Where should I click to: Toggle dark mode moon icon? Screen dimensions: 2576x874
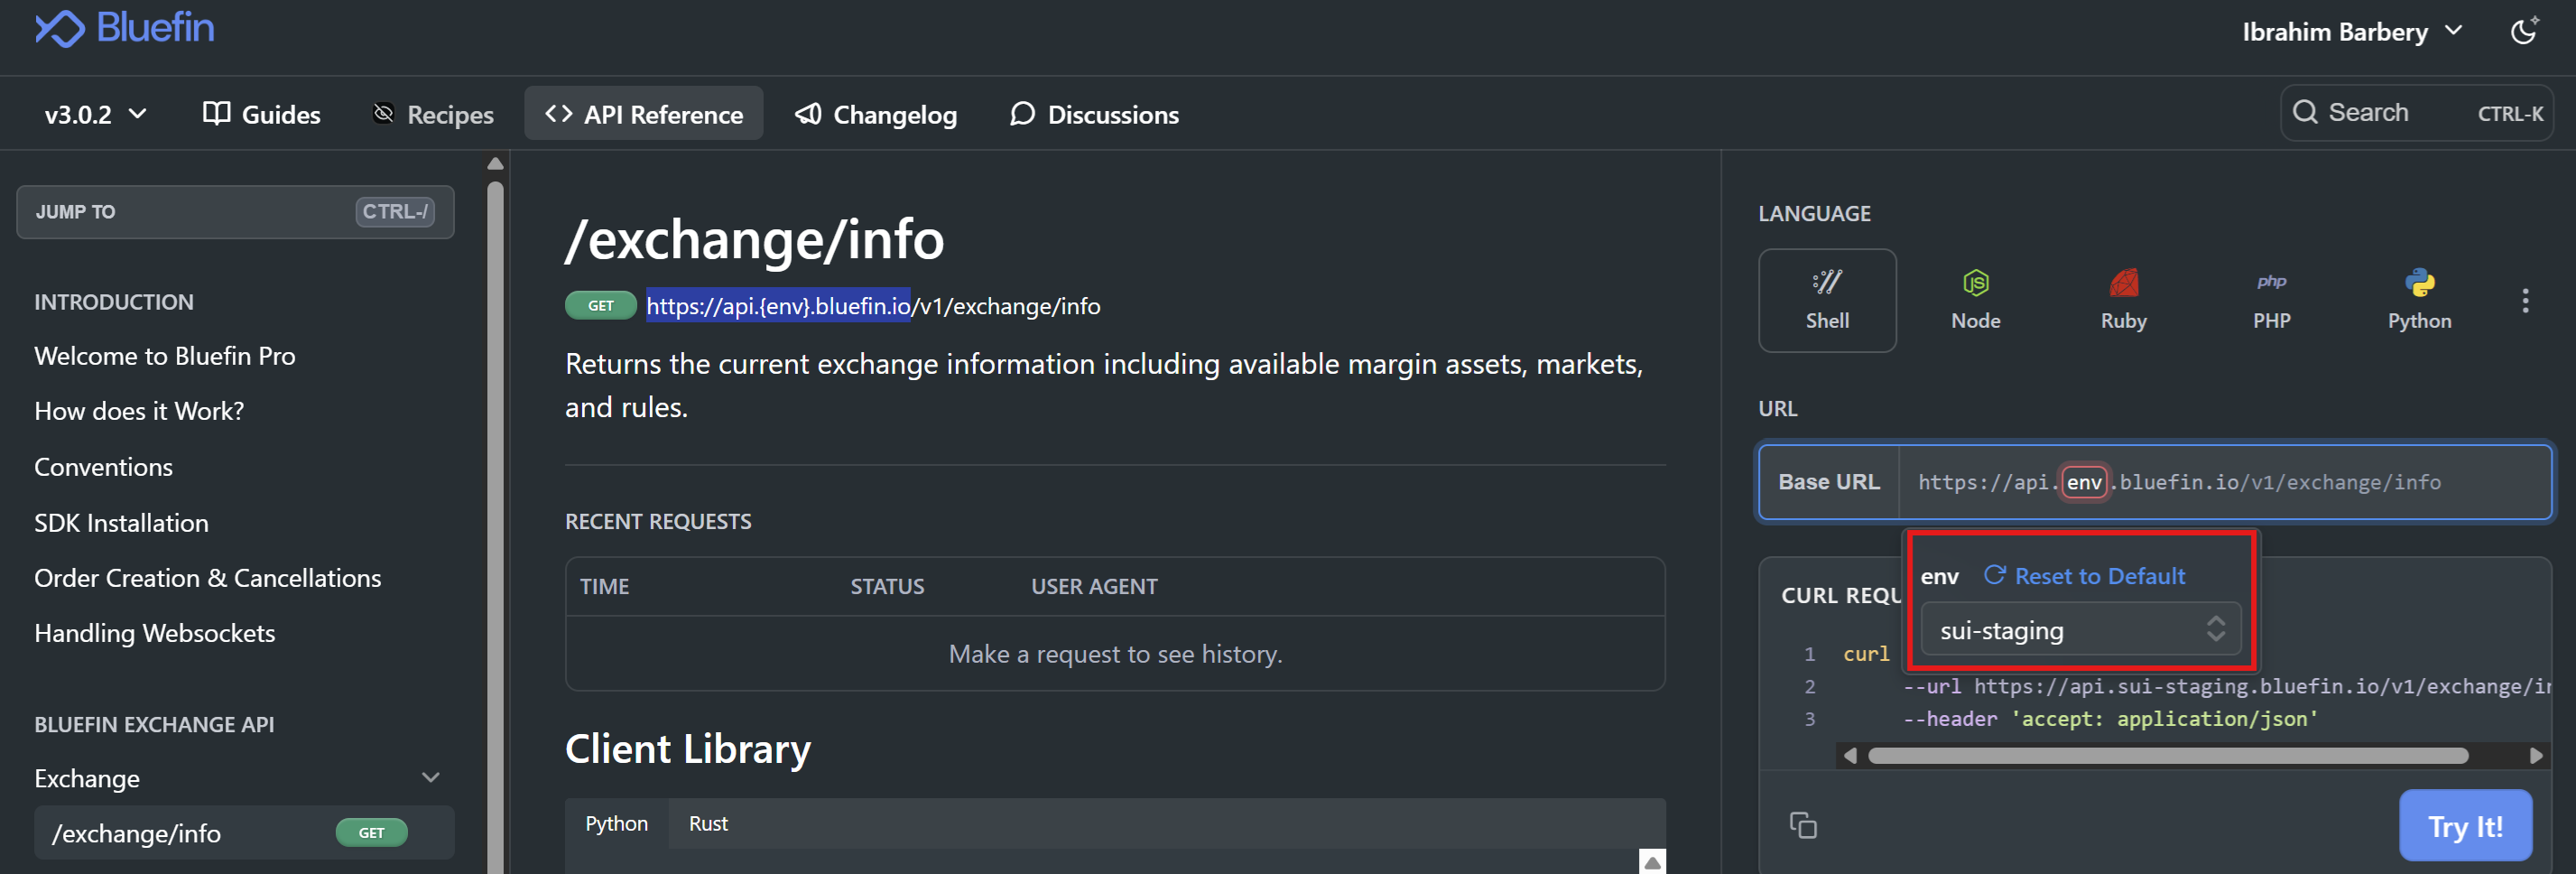(2524, 31)
